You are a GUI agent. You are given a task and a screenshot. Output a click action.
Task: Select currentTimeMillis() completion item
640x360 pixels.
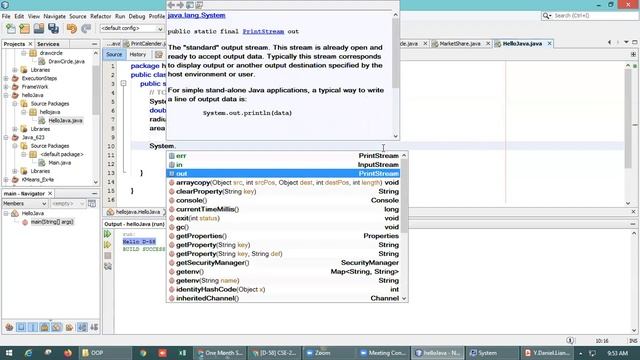(283, 209)
